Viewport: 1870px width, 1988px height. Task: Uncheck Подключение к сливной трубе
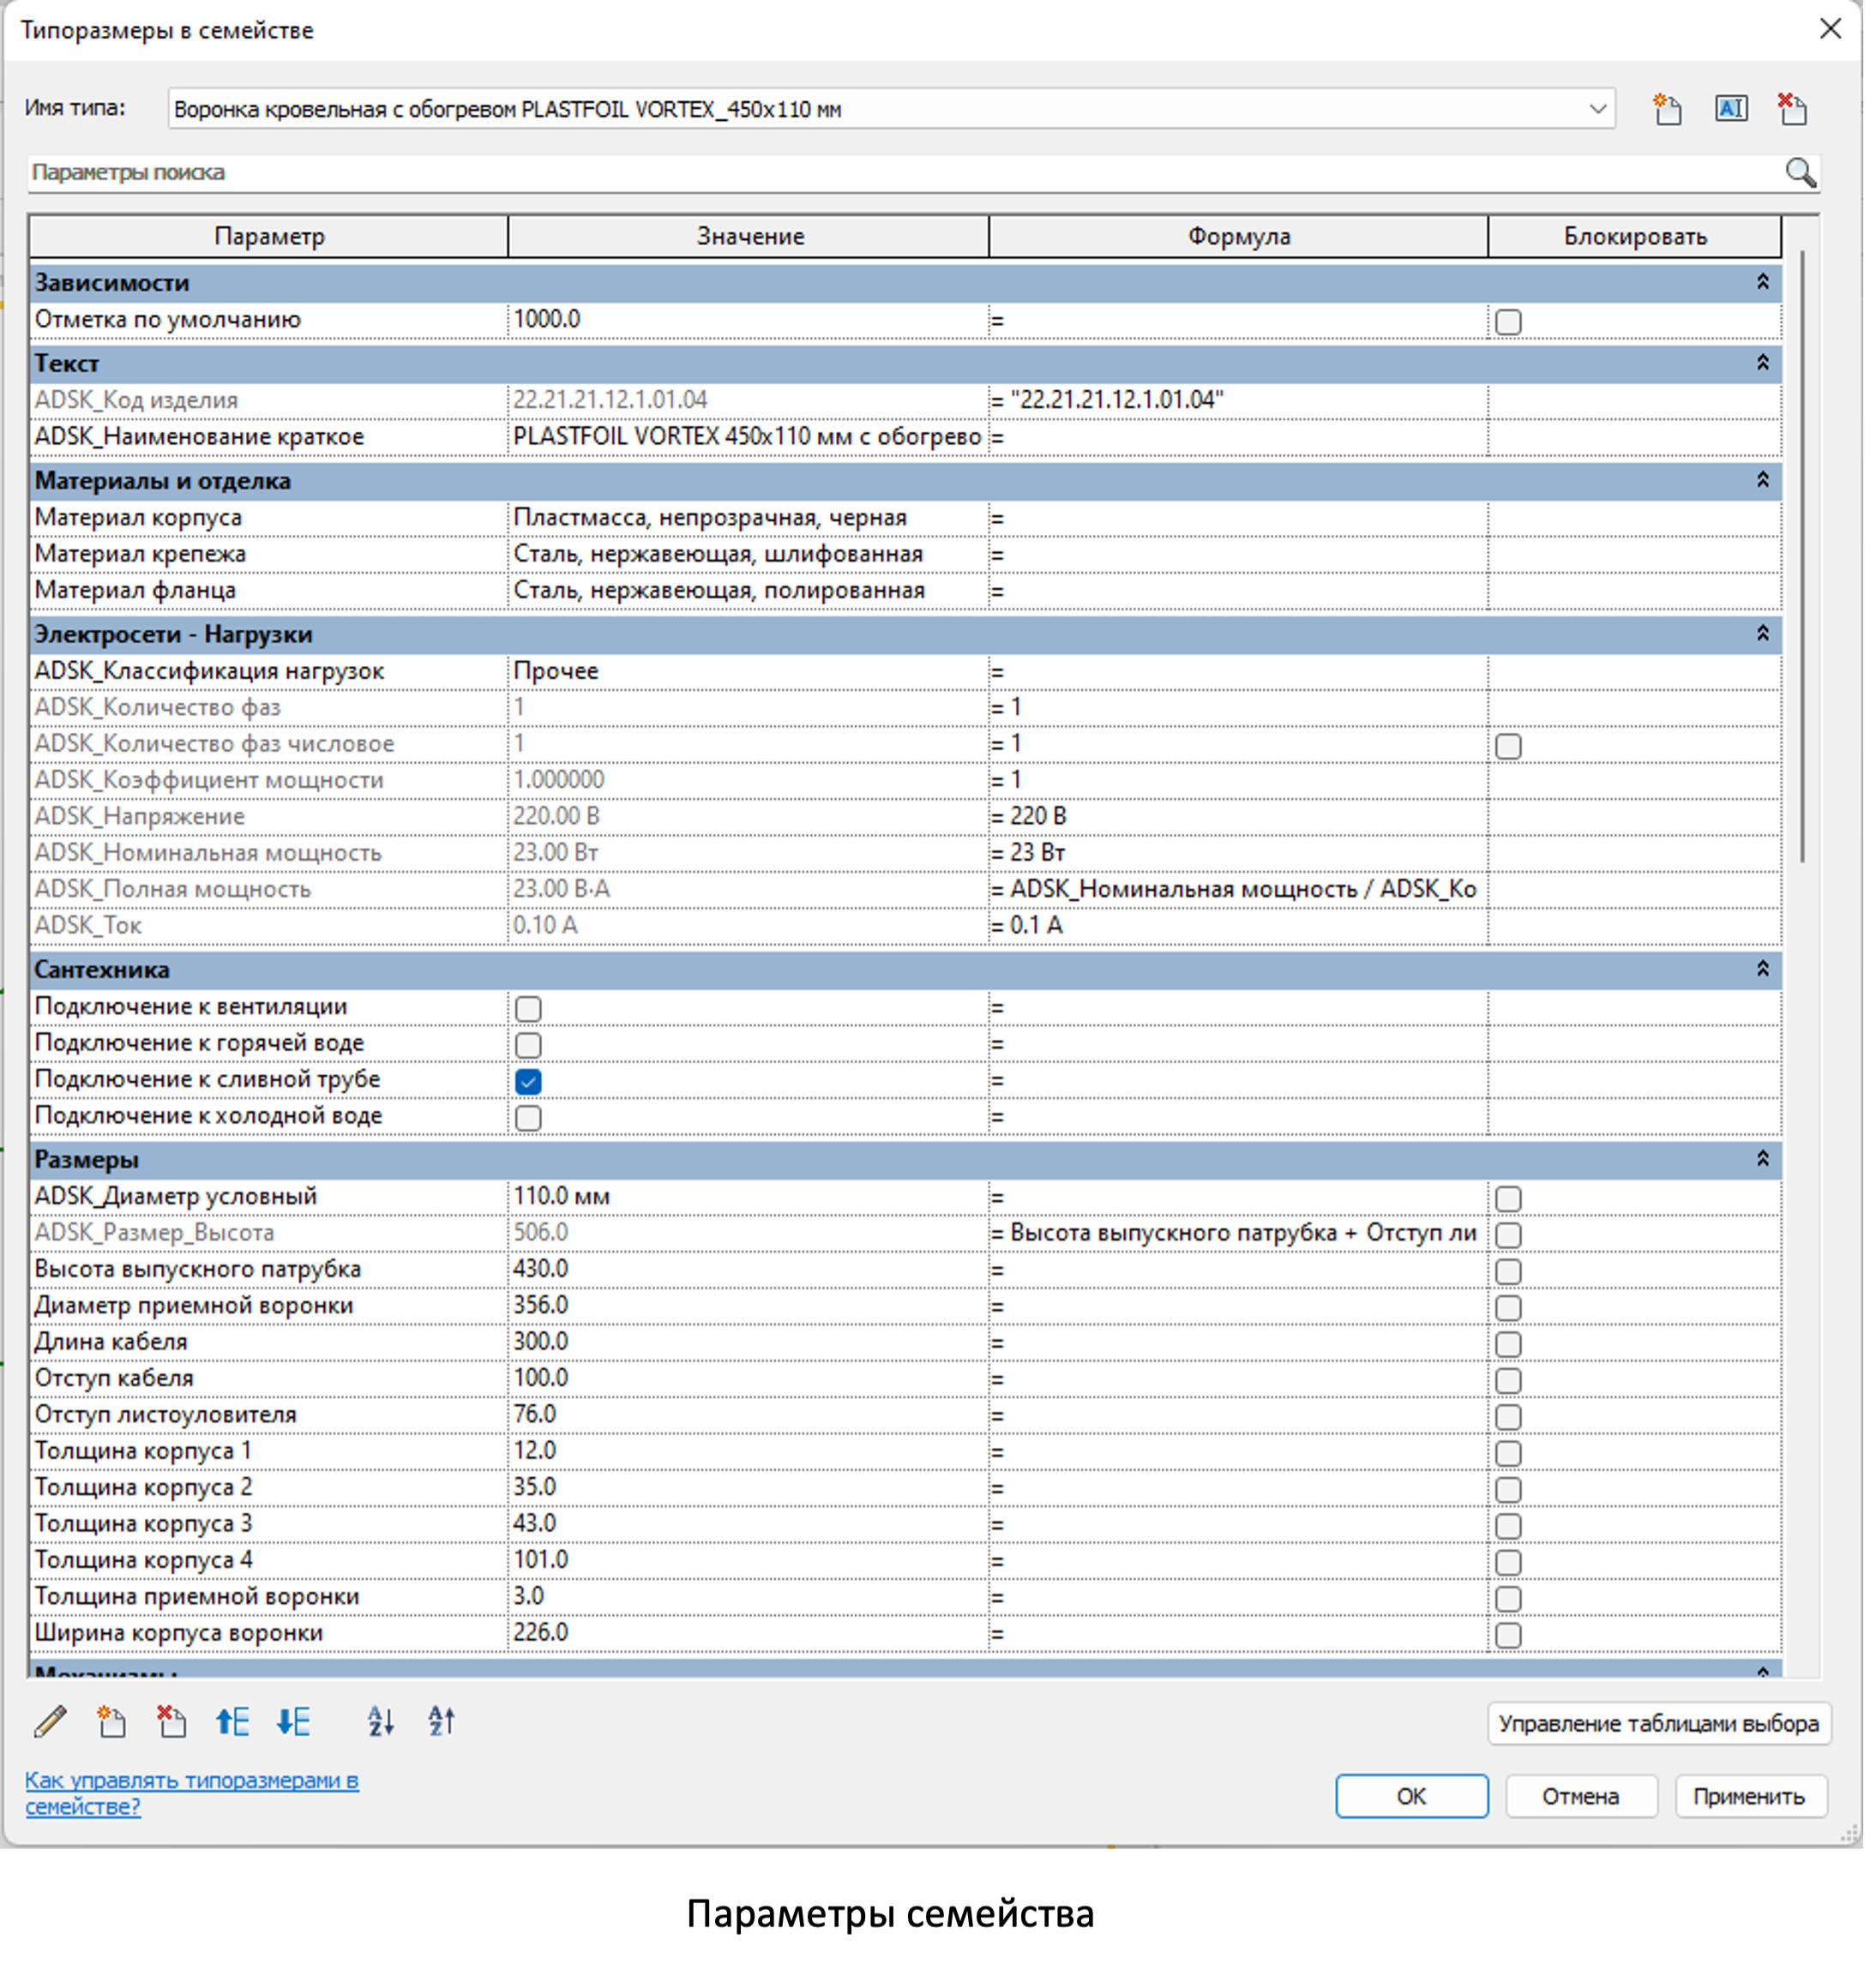point(528,1081)
